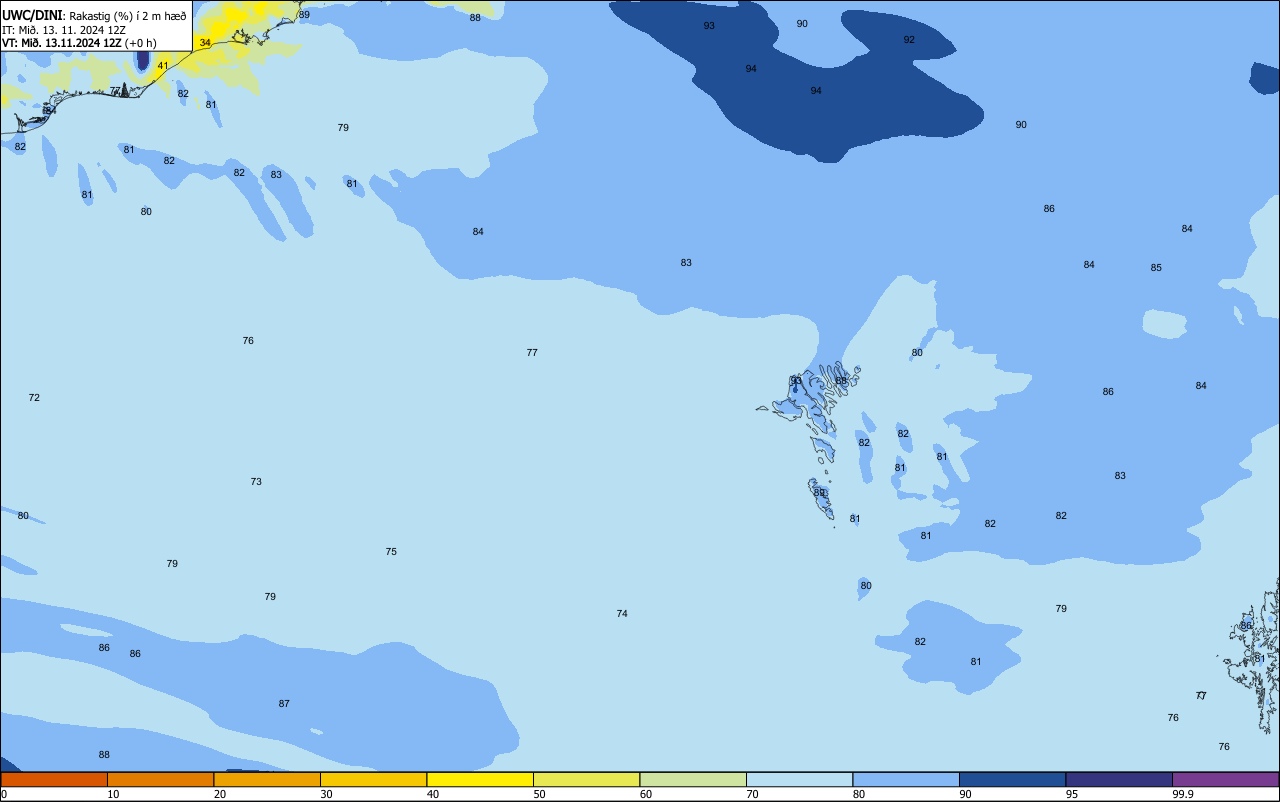Viewport: 1280px width, 802px height.
Task: Select the 89 humidity value
Action: coord(304,14)
